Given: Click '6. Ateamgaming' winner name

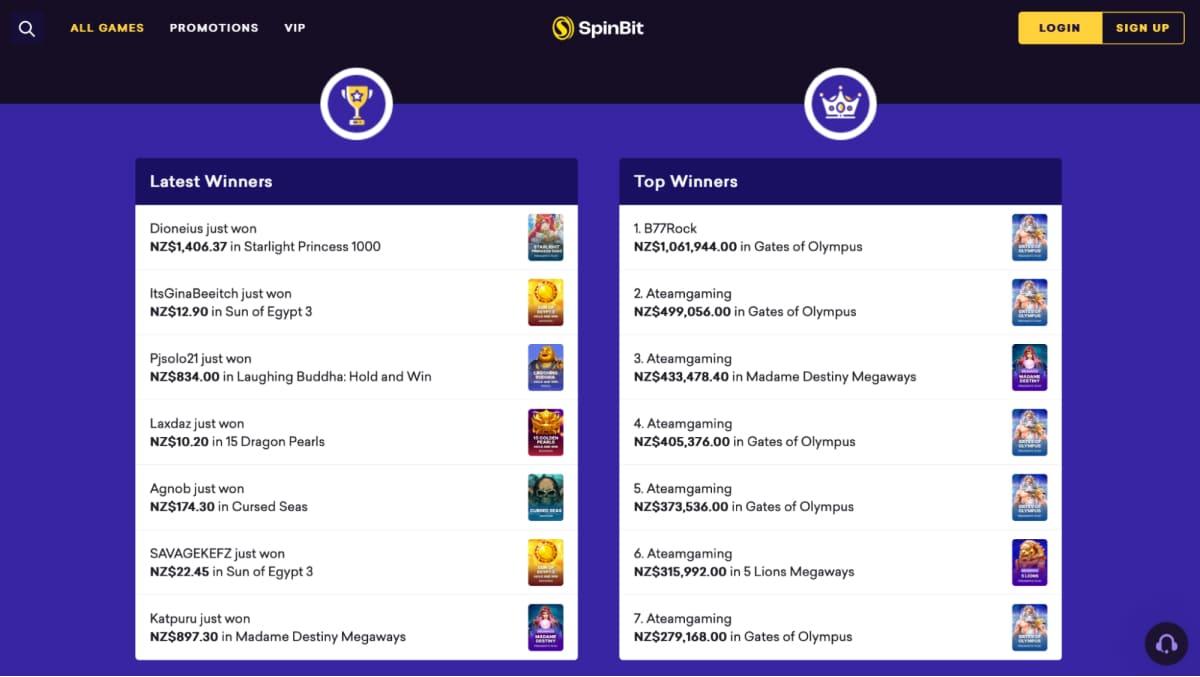Looking at the screenshot, I should point(683,553).
